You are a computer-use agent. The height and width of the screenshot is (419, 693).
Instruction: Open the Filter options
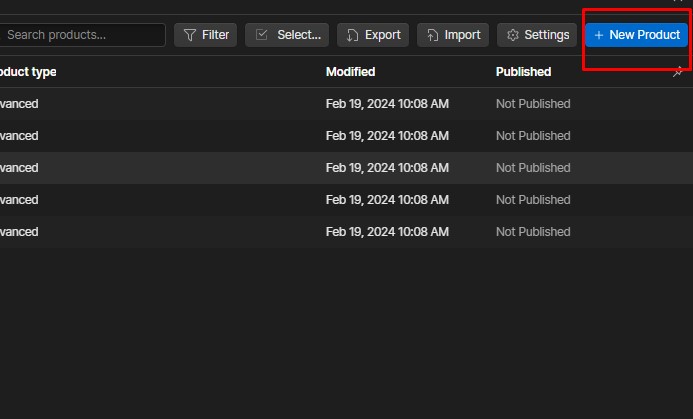pyautogui.click(x=206, y=35)
